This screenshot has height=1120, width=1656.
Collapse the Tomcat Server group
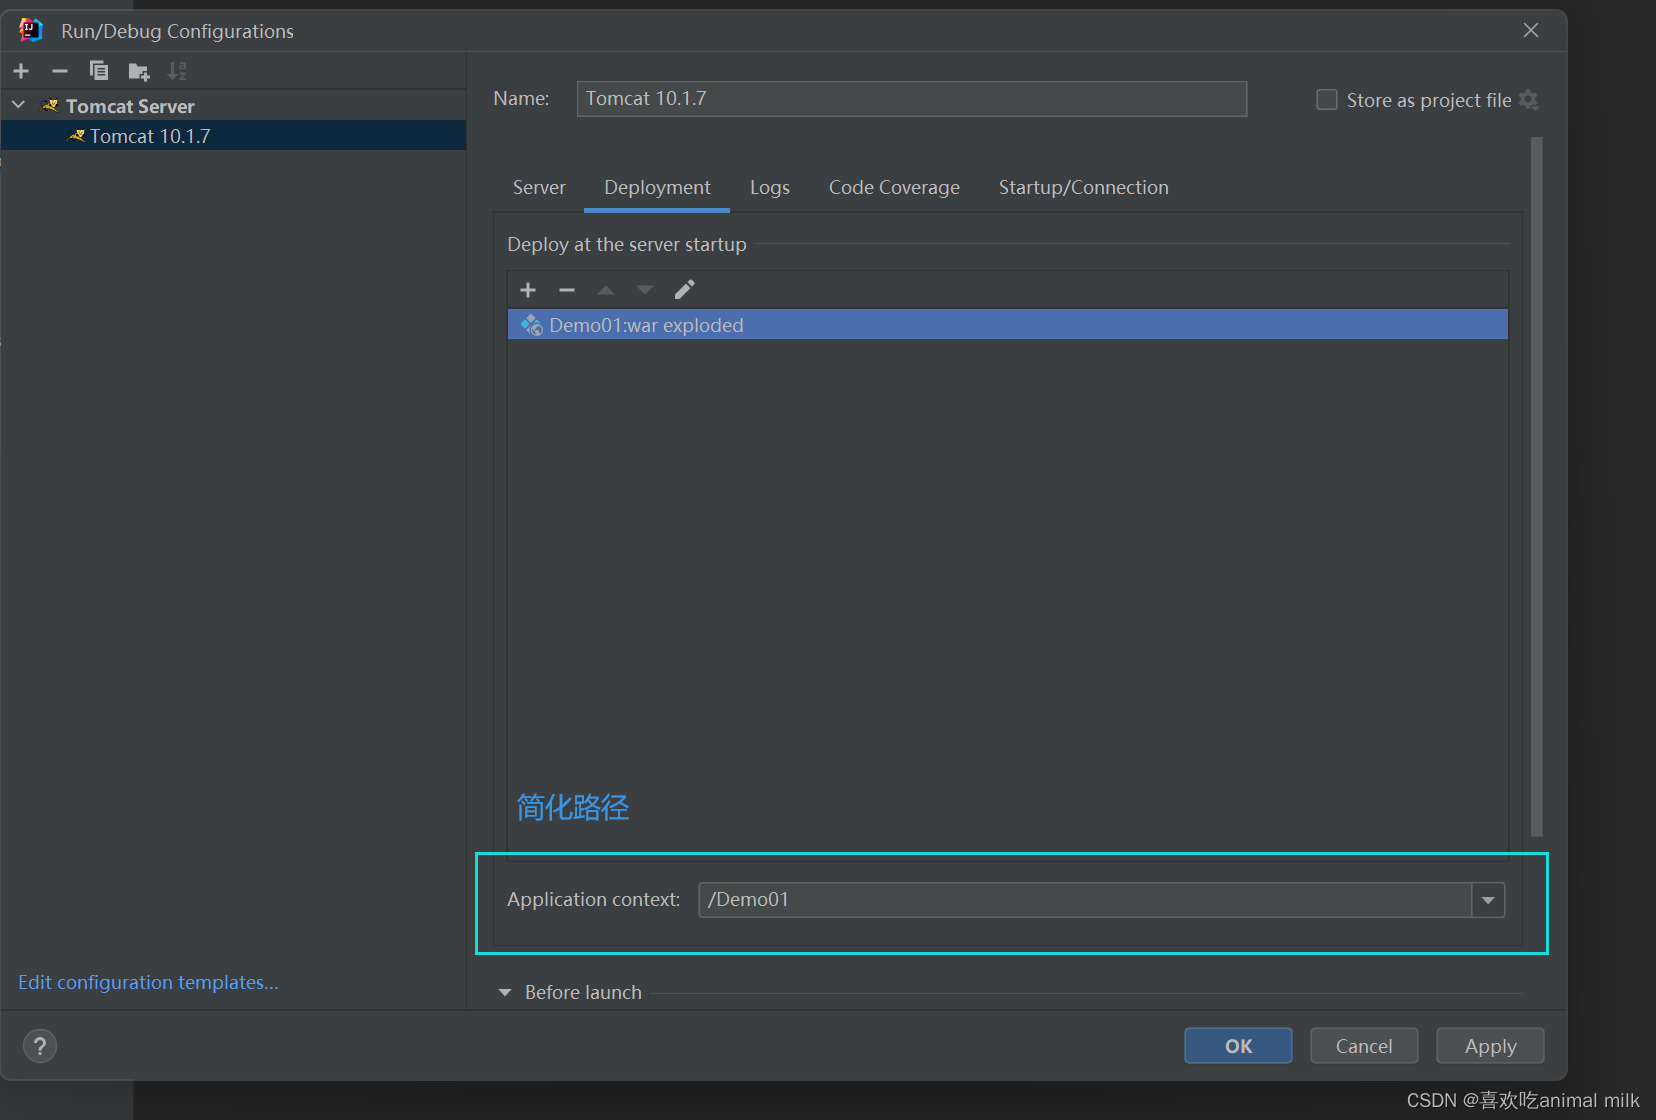[17, 104]
